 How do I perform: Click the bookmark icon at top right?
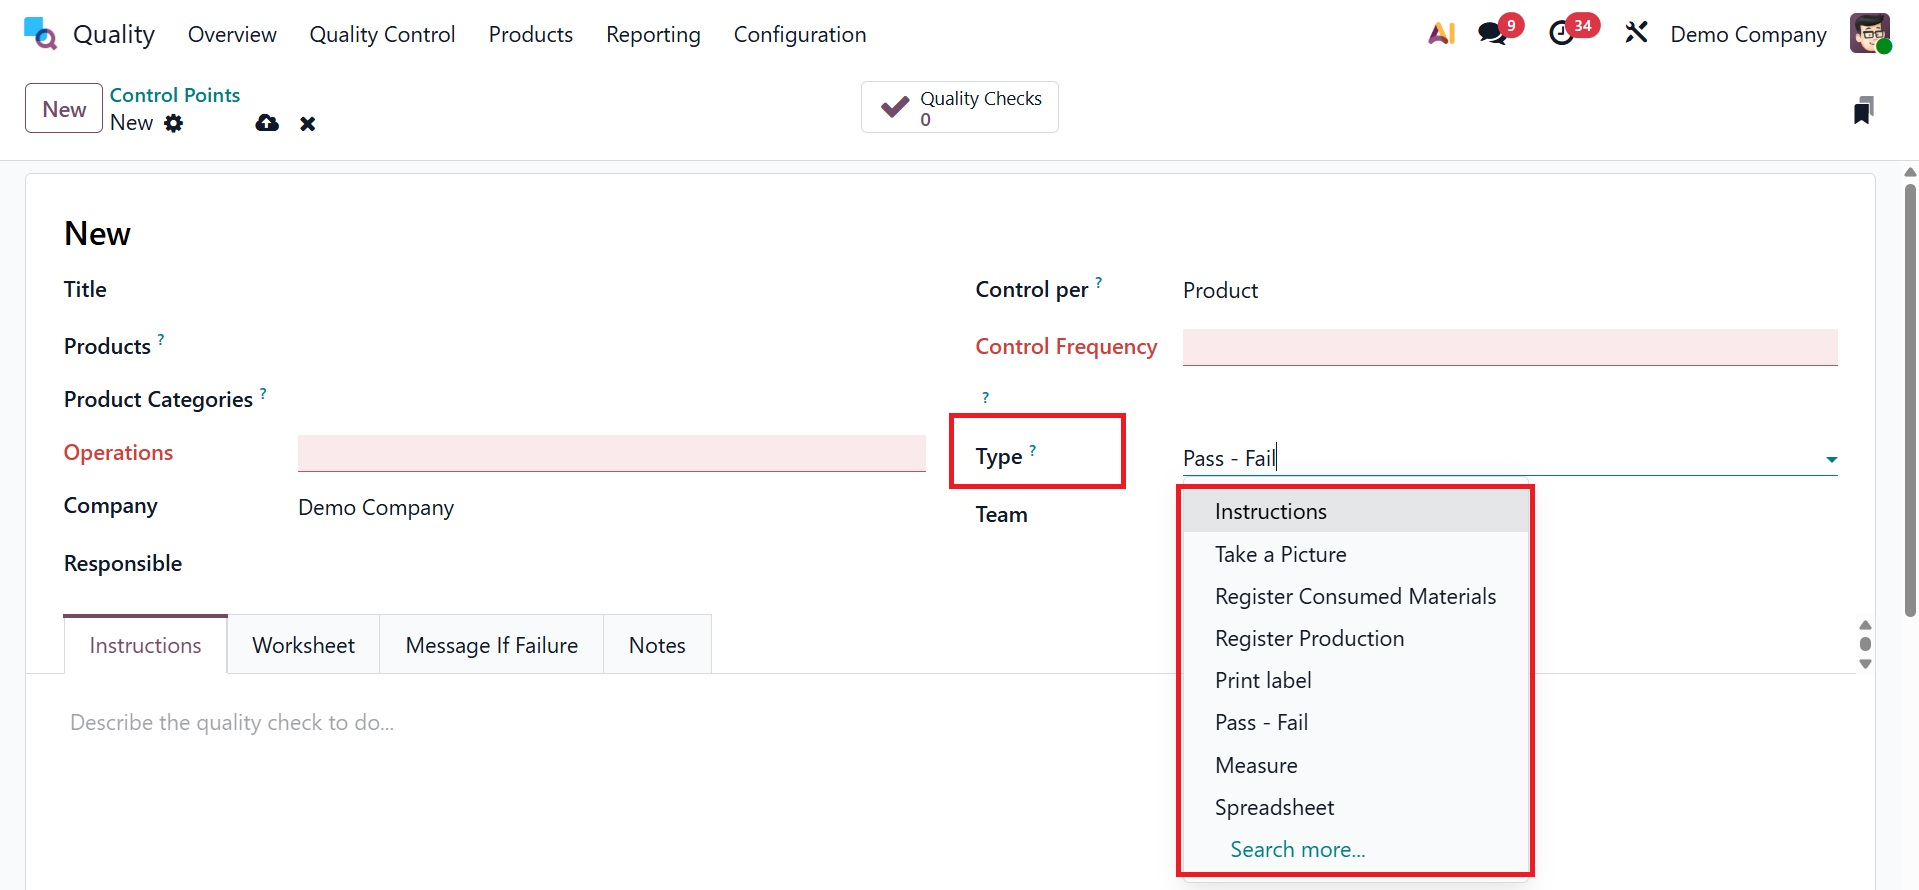(1862, 110)
